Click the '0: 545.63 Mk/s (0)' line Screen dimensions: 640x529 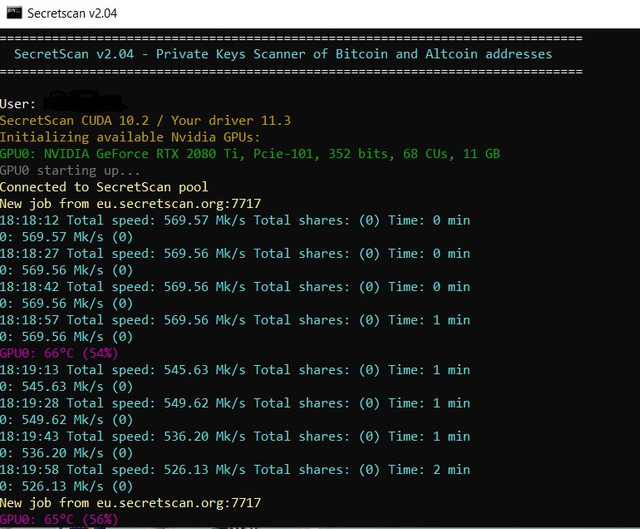pyautogui.click(x=67, y=387)
